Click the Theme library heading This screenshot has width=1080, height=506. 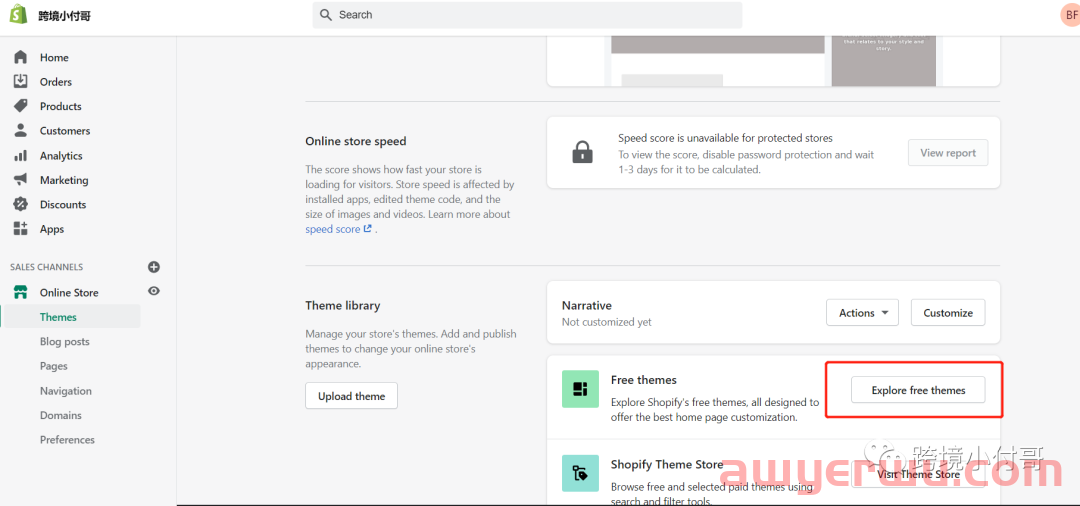tap(343, 306)
